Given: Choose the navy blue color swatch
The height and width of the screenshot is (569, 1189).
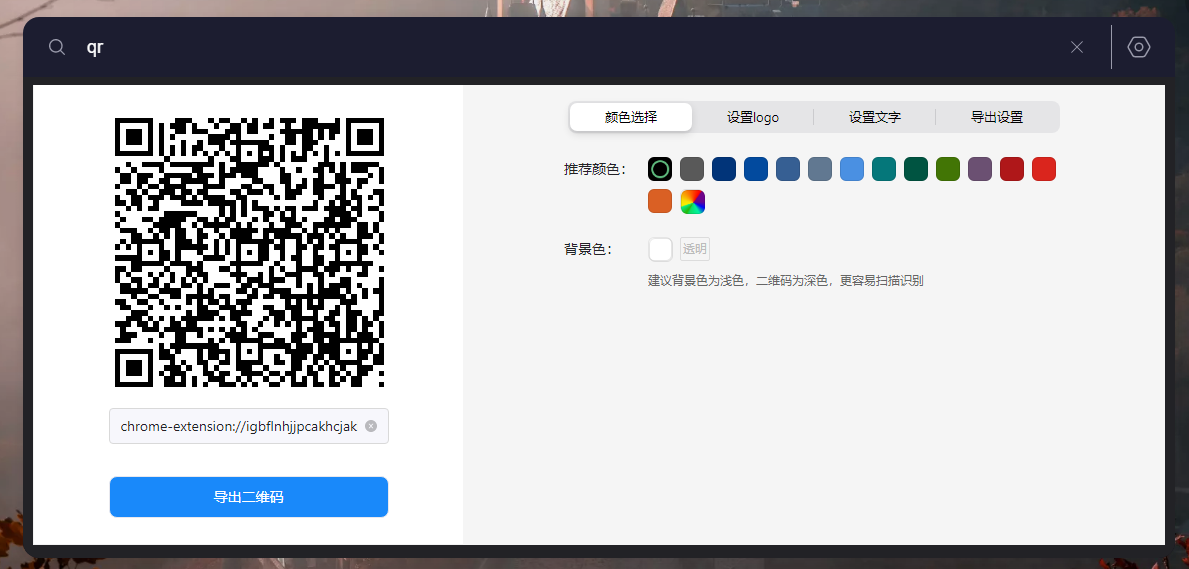Looking at the screenshot, I should pos(724,168).
